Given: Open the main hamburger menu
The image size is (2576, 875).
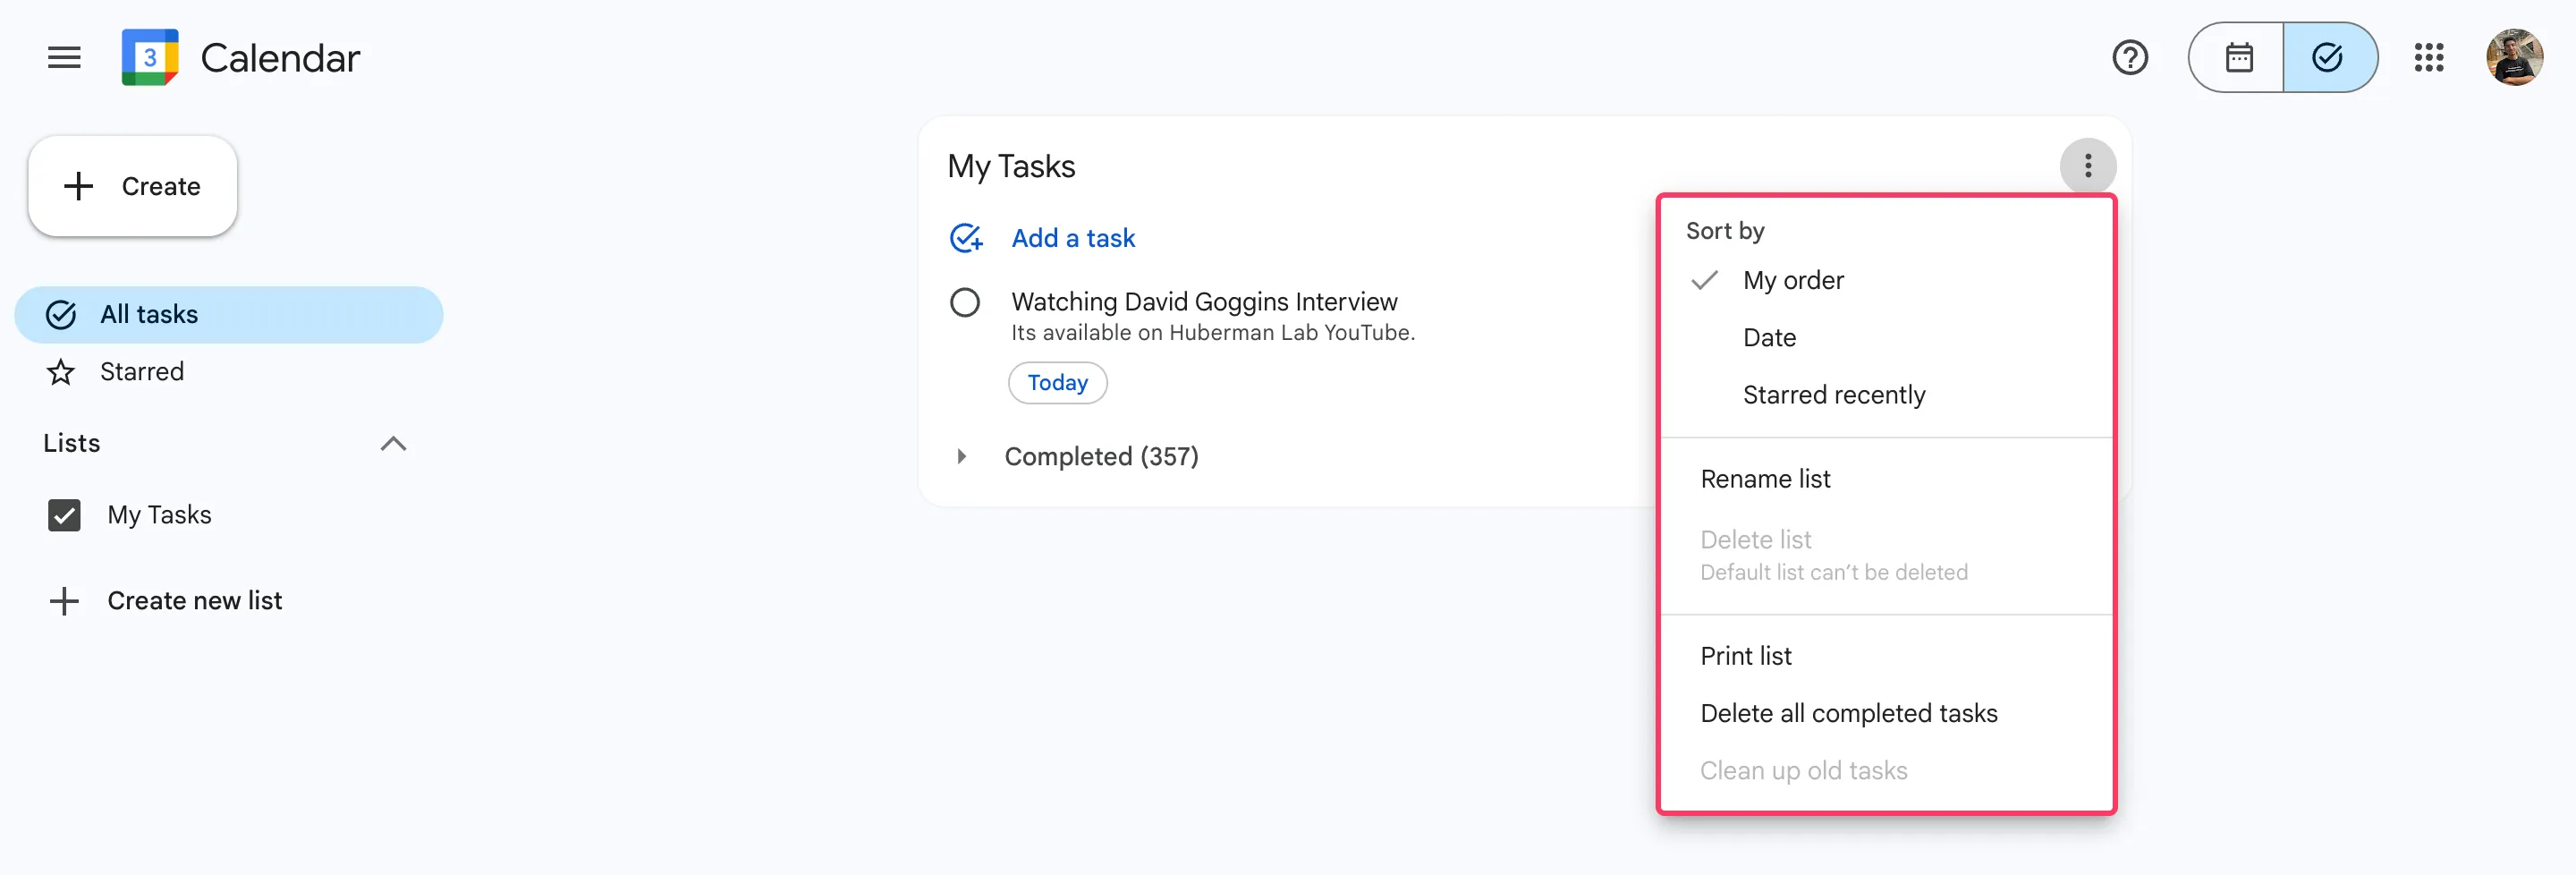Looking at the screenshot, I should [x=64, y=57].
